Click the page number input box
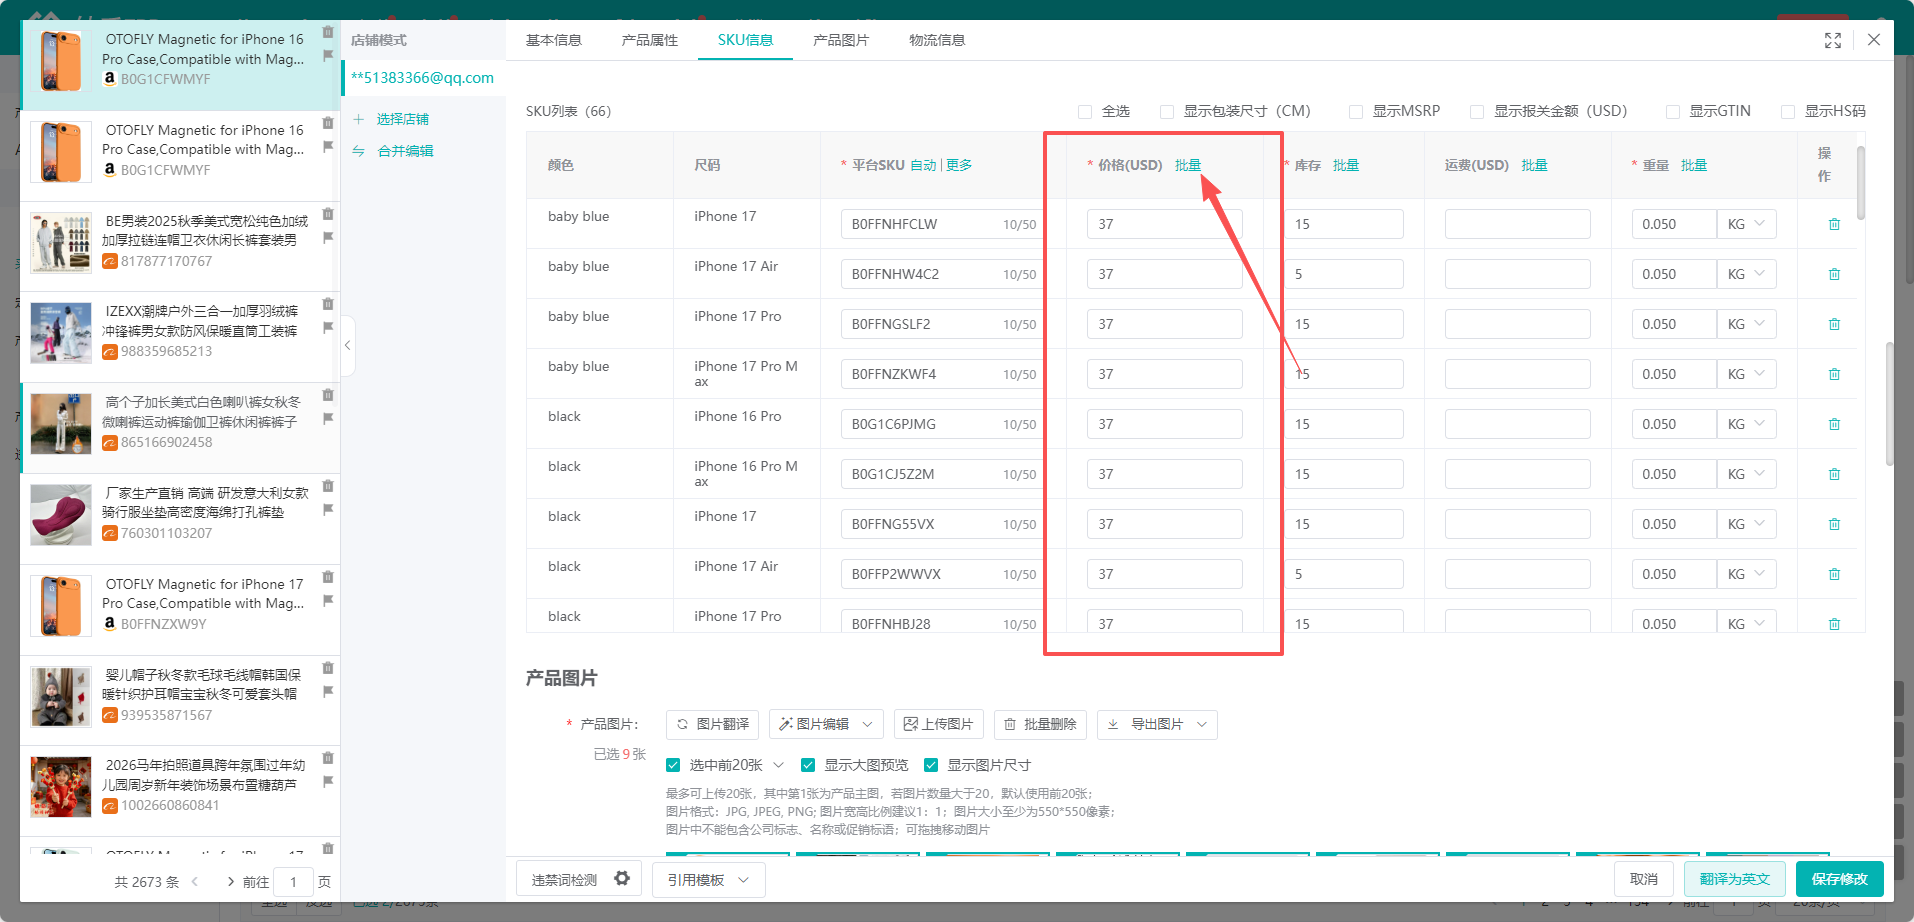The image size is (1914, 922). 293,882
